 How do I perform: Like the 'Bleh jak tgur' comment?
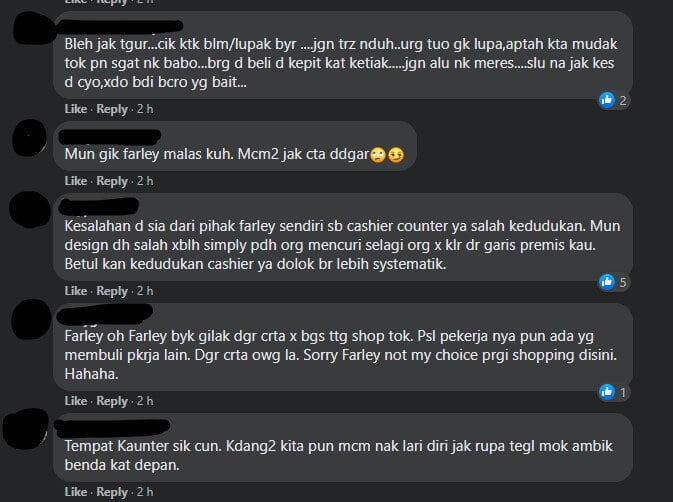click(x=76, y=109)
